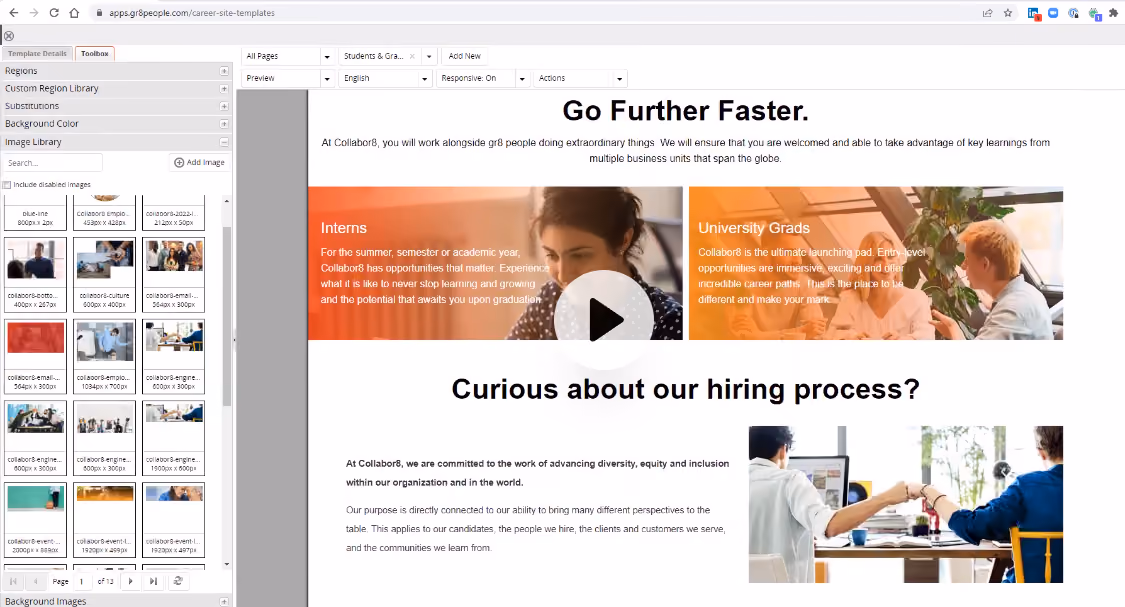The image size is (1125, 607).
Task: Open the Interns card
Action: 495,263
